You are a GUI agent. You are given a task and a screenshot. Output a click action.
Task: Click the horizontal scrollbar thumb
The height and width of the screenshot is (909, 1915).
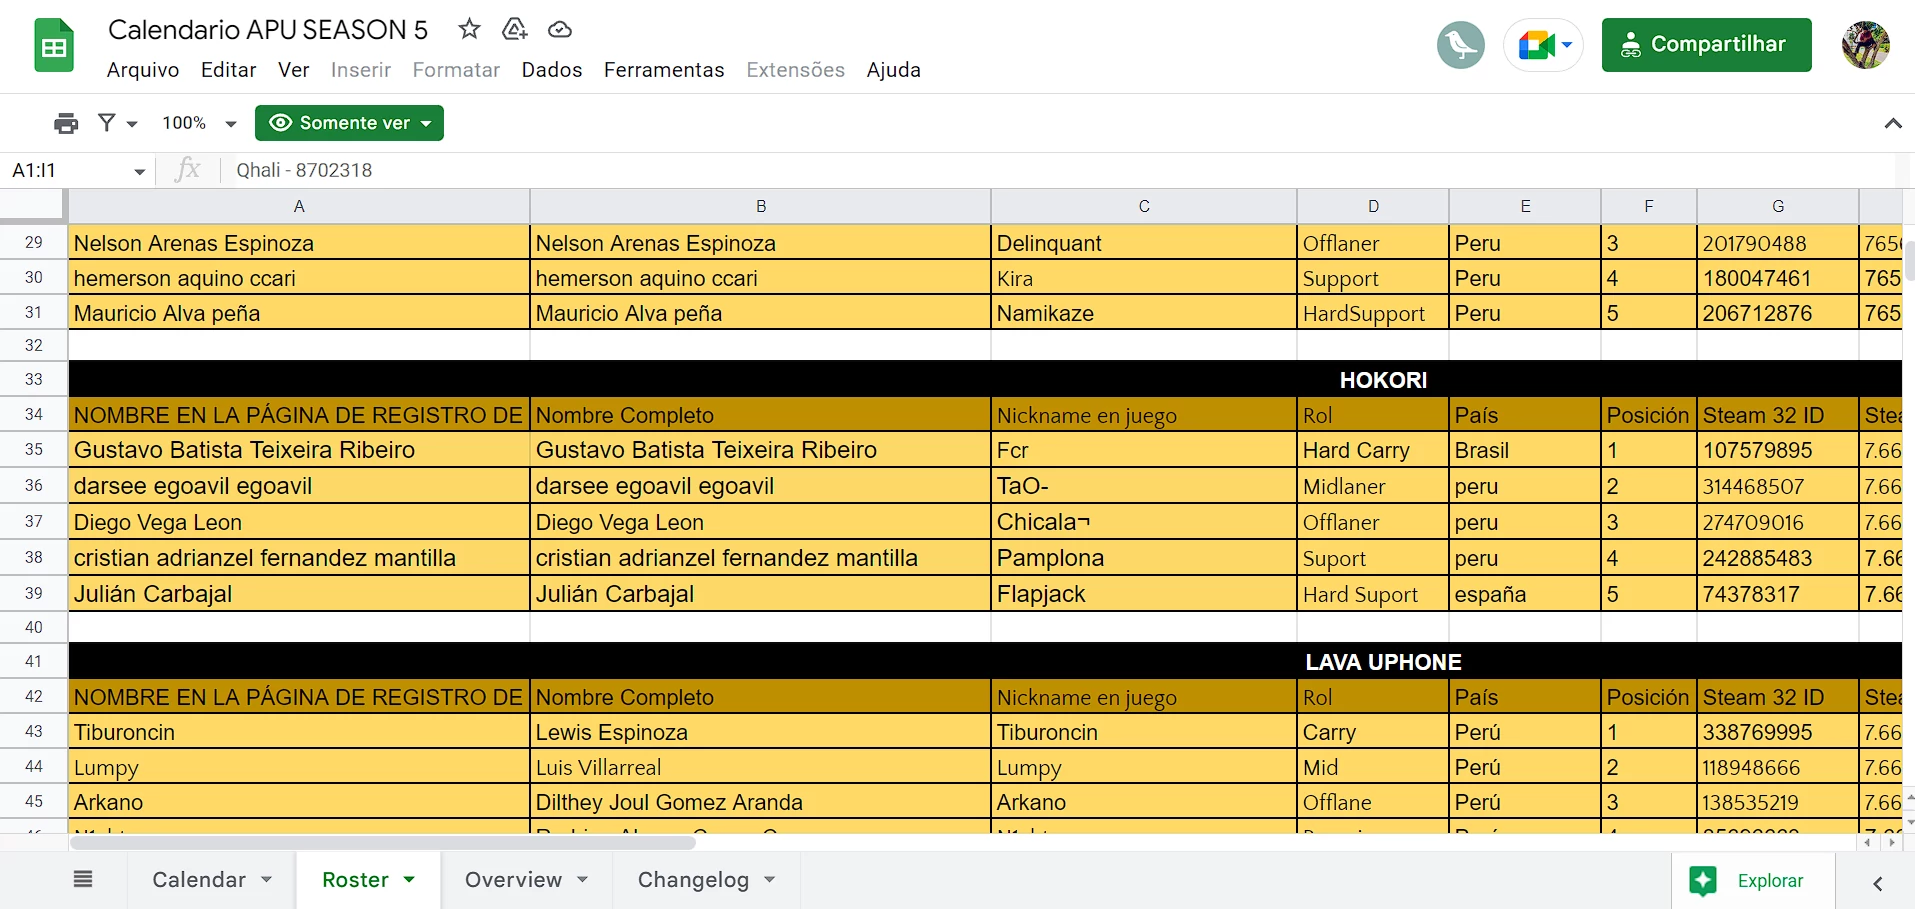click(383, 843)
